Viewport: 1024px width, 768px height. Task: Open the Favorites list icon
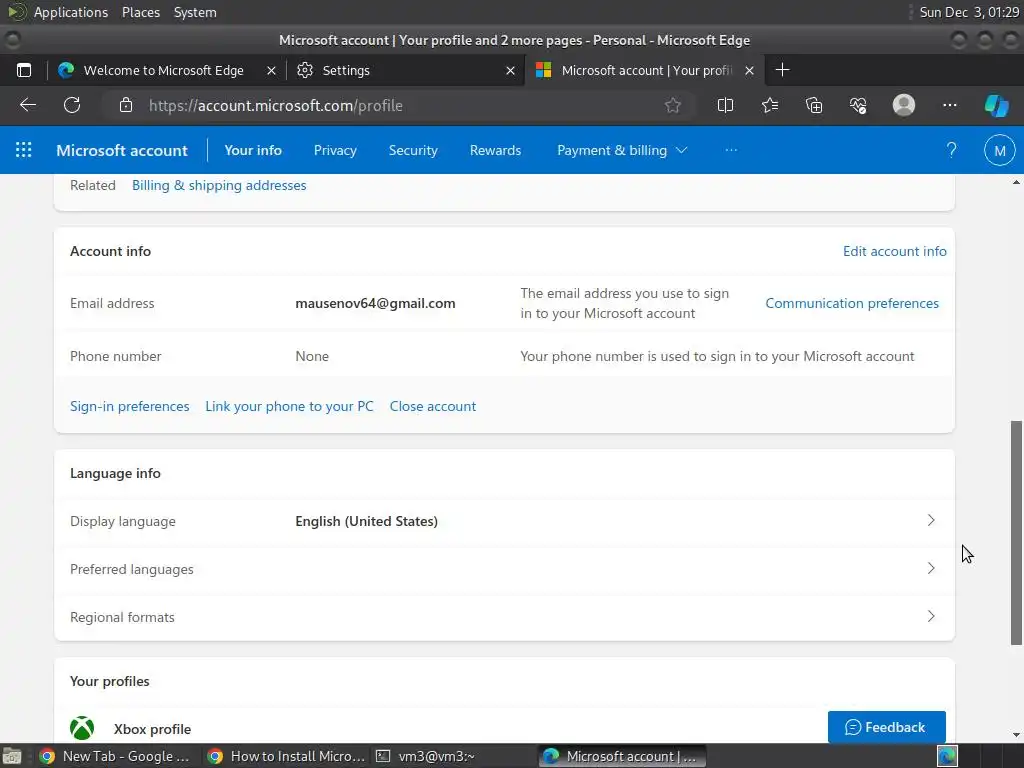770,105
